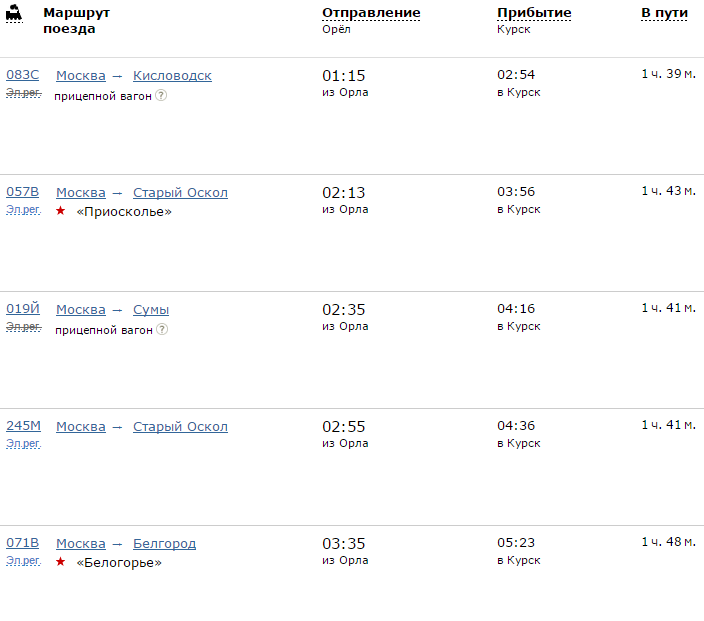Viewport: 704px width, 621px height.
Task: Click help icon for train 019Й прицепной вагон
Action: point(161,330)
